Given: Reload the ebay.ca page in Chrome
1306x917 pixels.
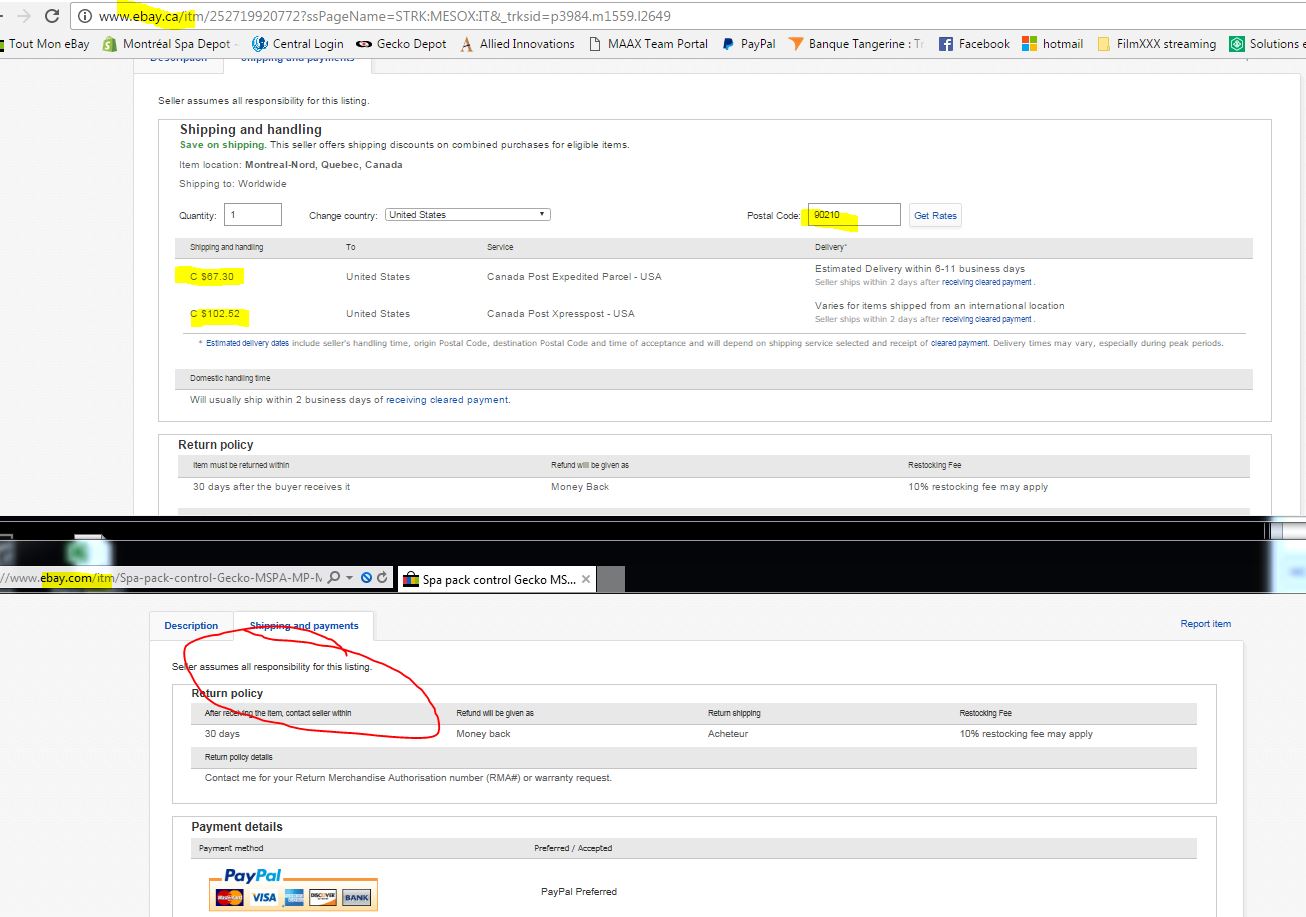Looking at the screenshot, I should 52,16.
